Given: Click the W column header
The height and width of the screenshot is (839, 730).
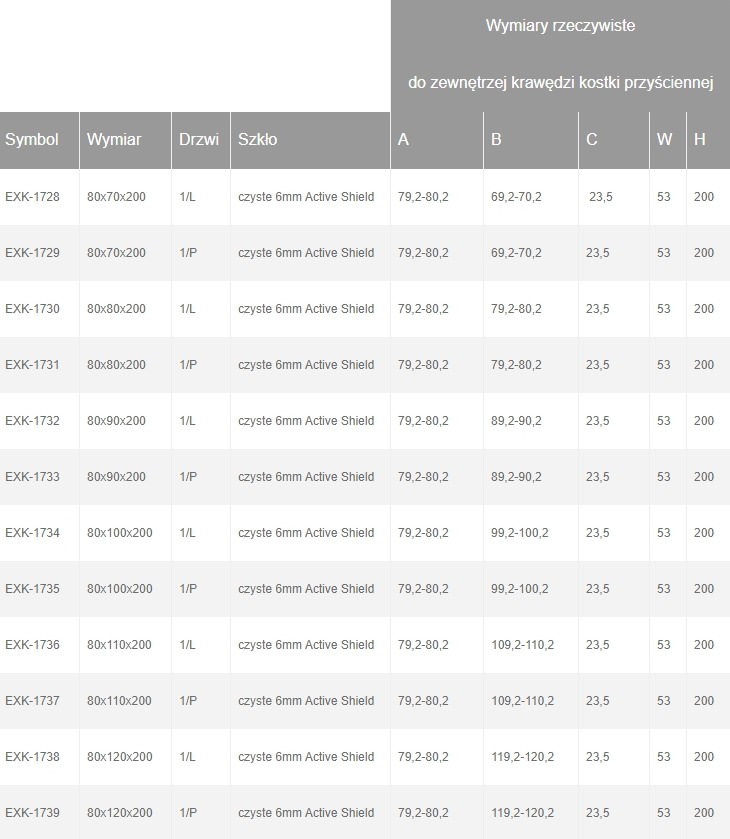Looking at the screenshot, I should [x=665, y=140].
